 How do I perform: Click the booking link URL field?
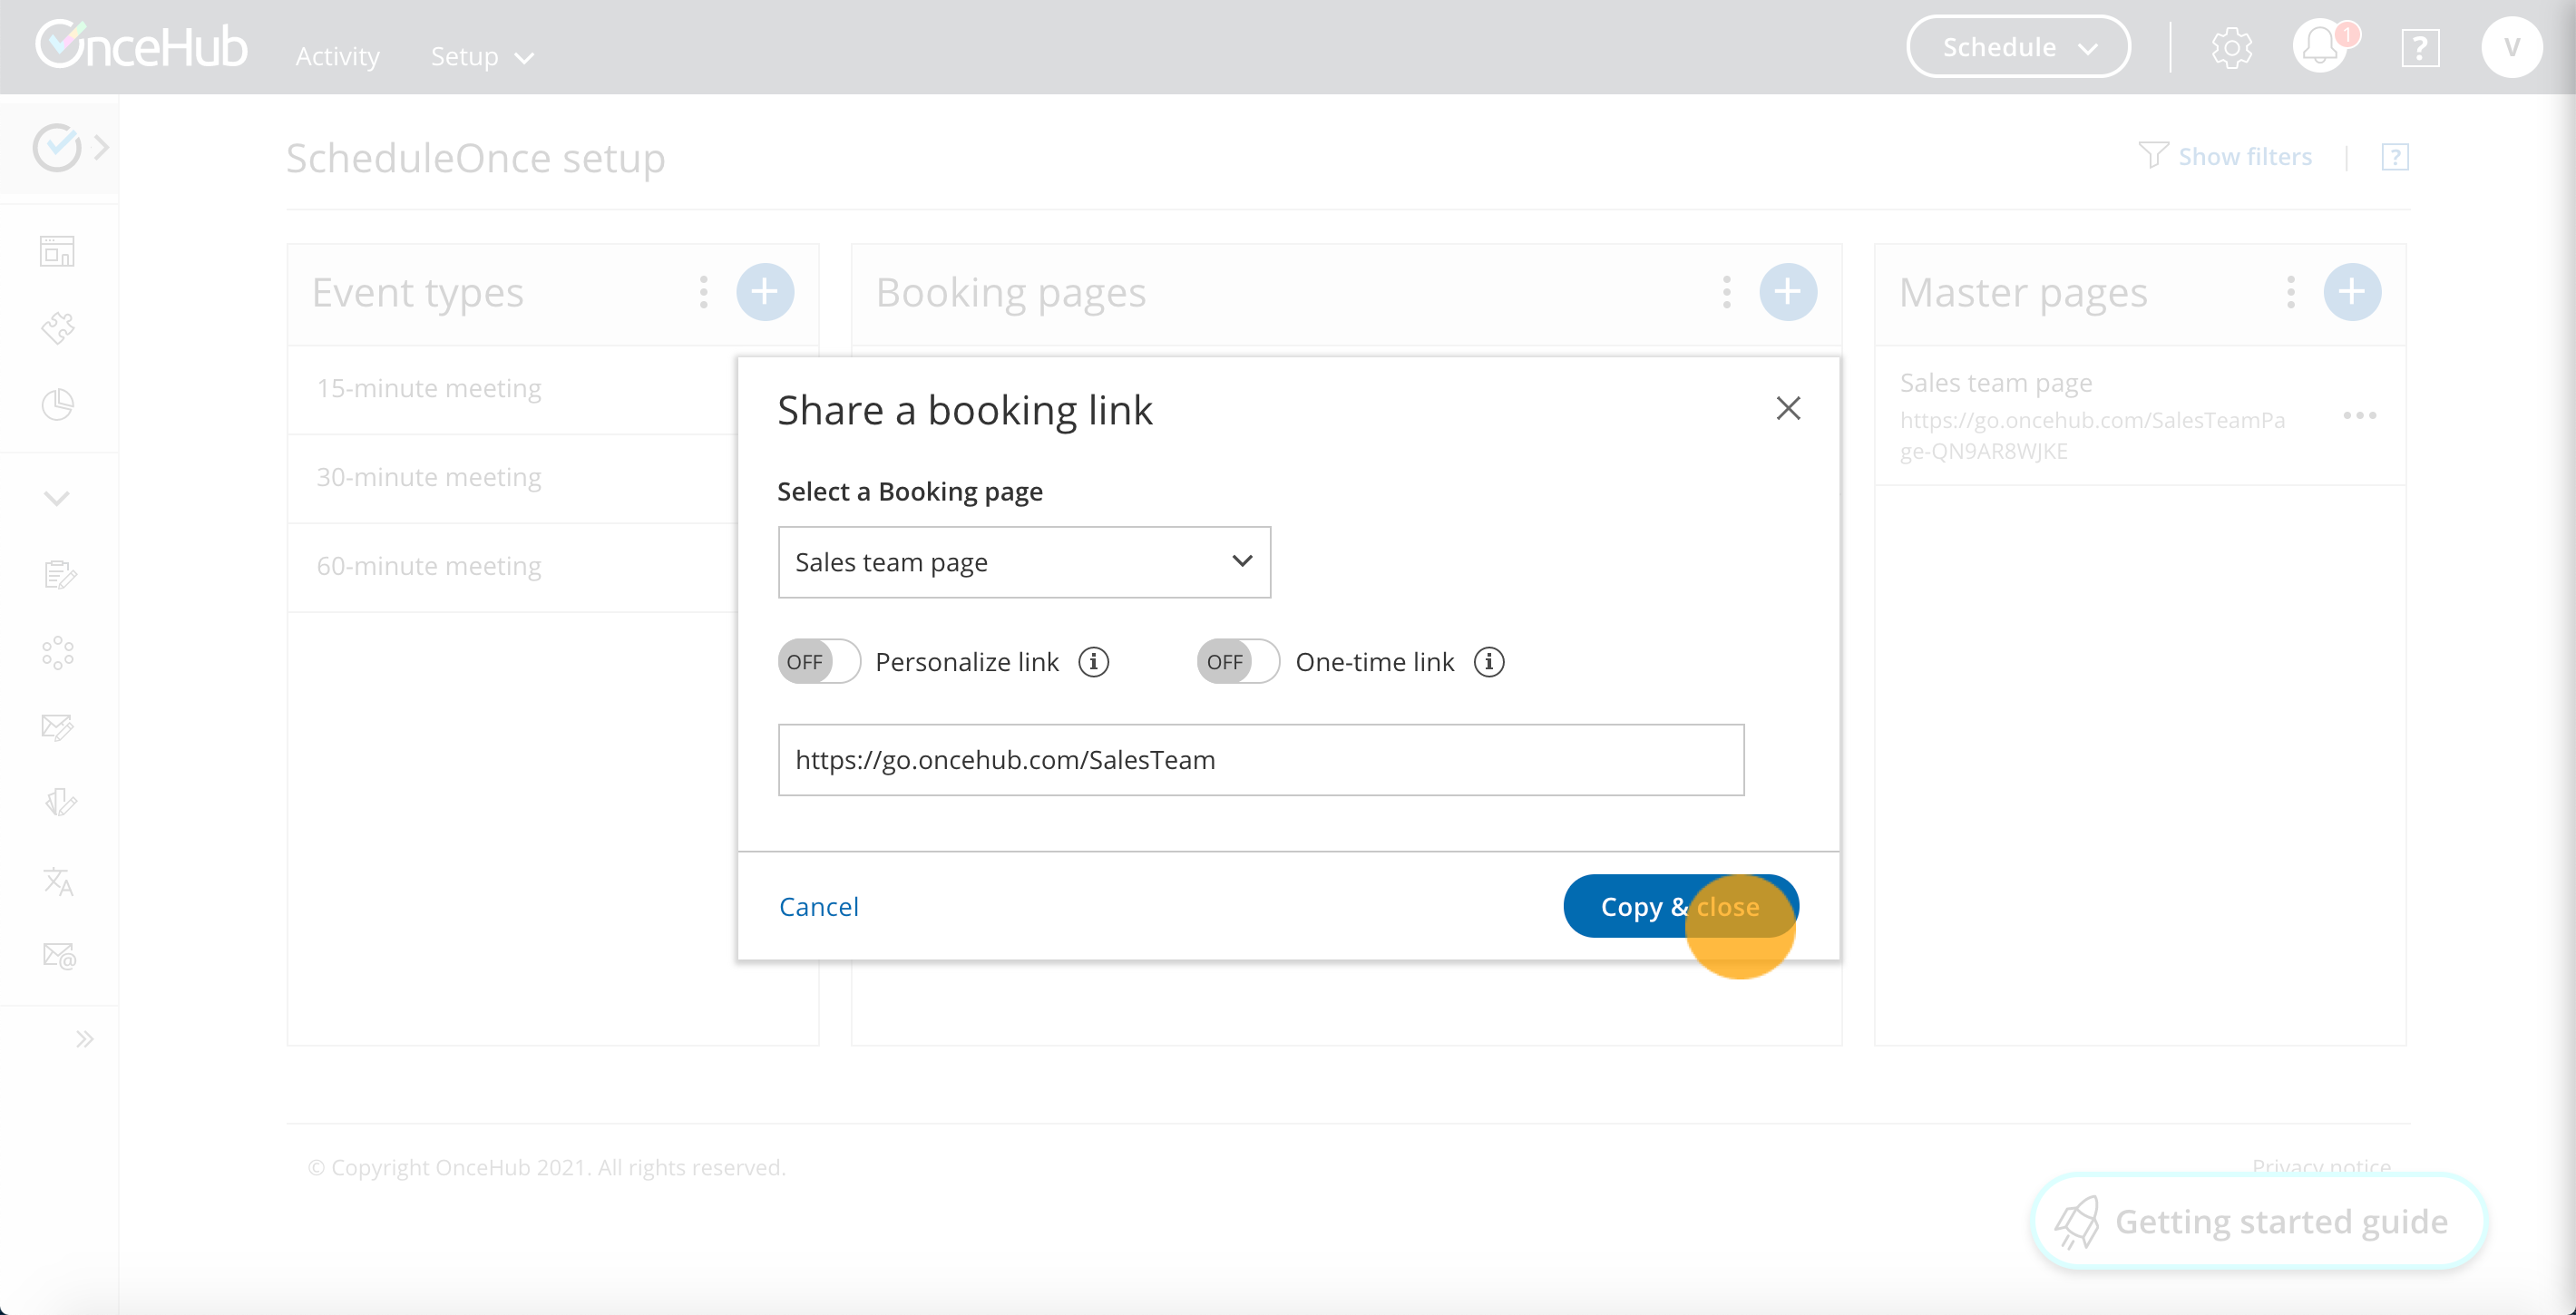point(1261,760)
